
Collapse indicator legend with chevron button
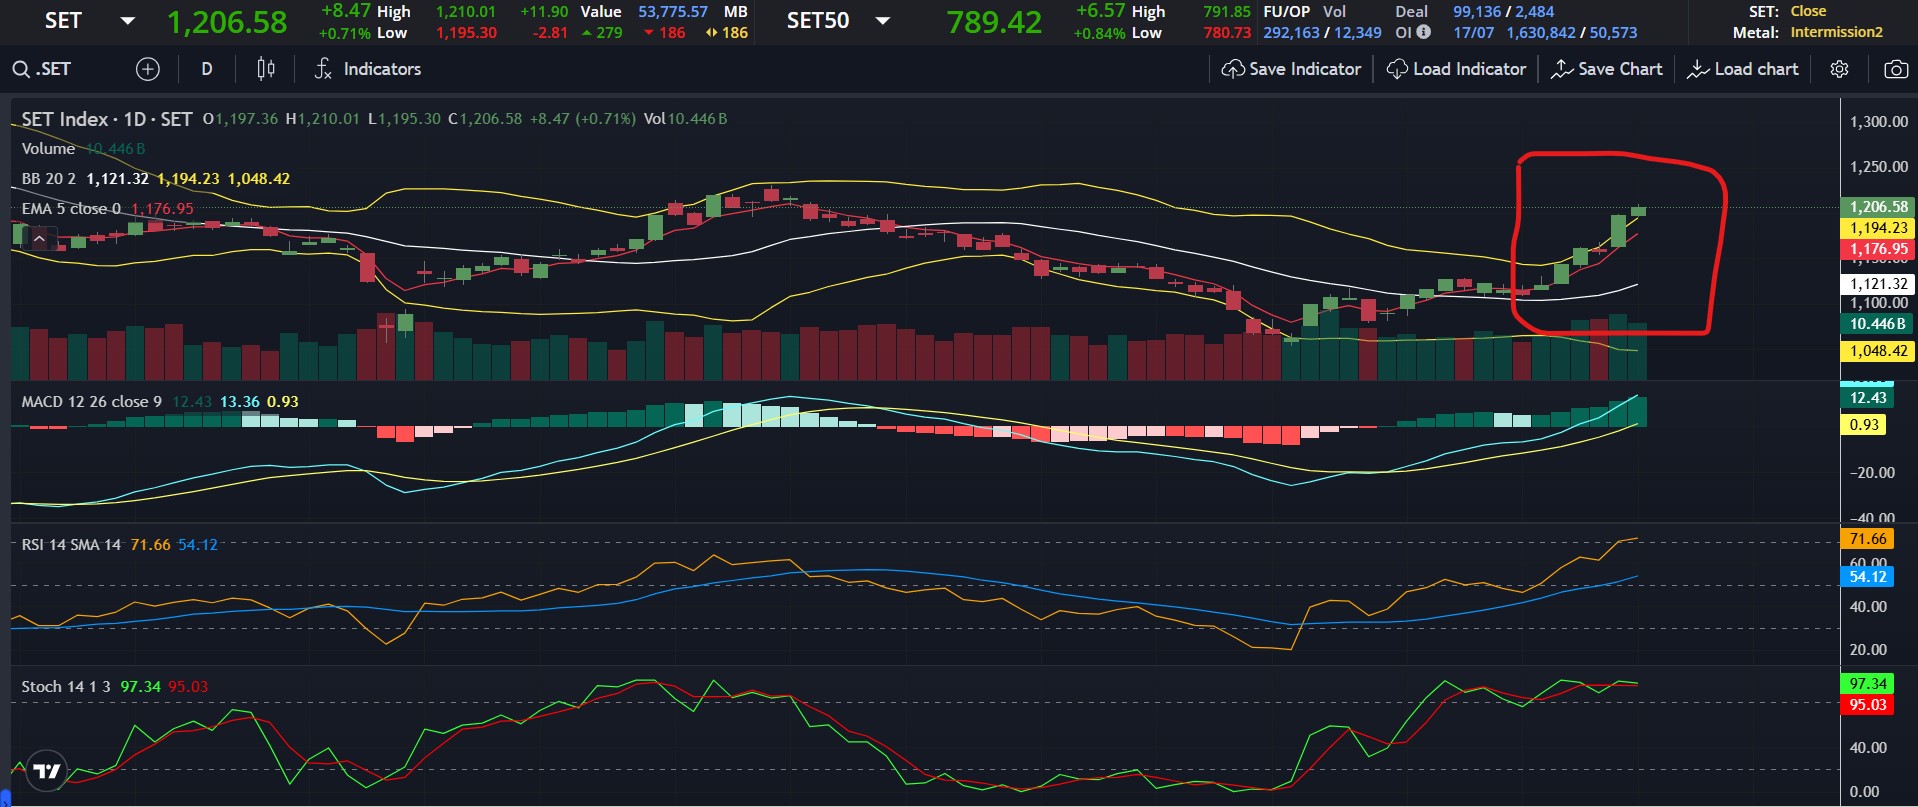[x=39, y=239]
